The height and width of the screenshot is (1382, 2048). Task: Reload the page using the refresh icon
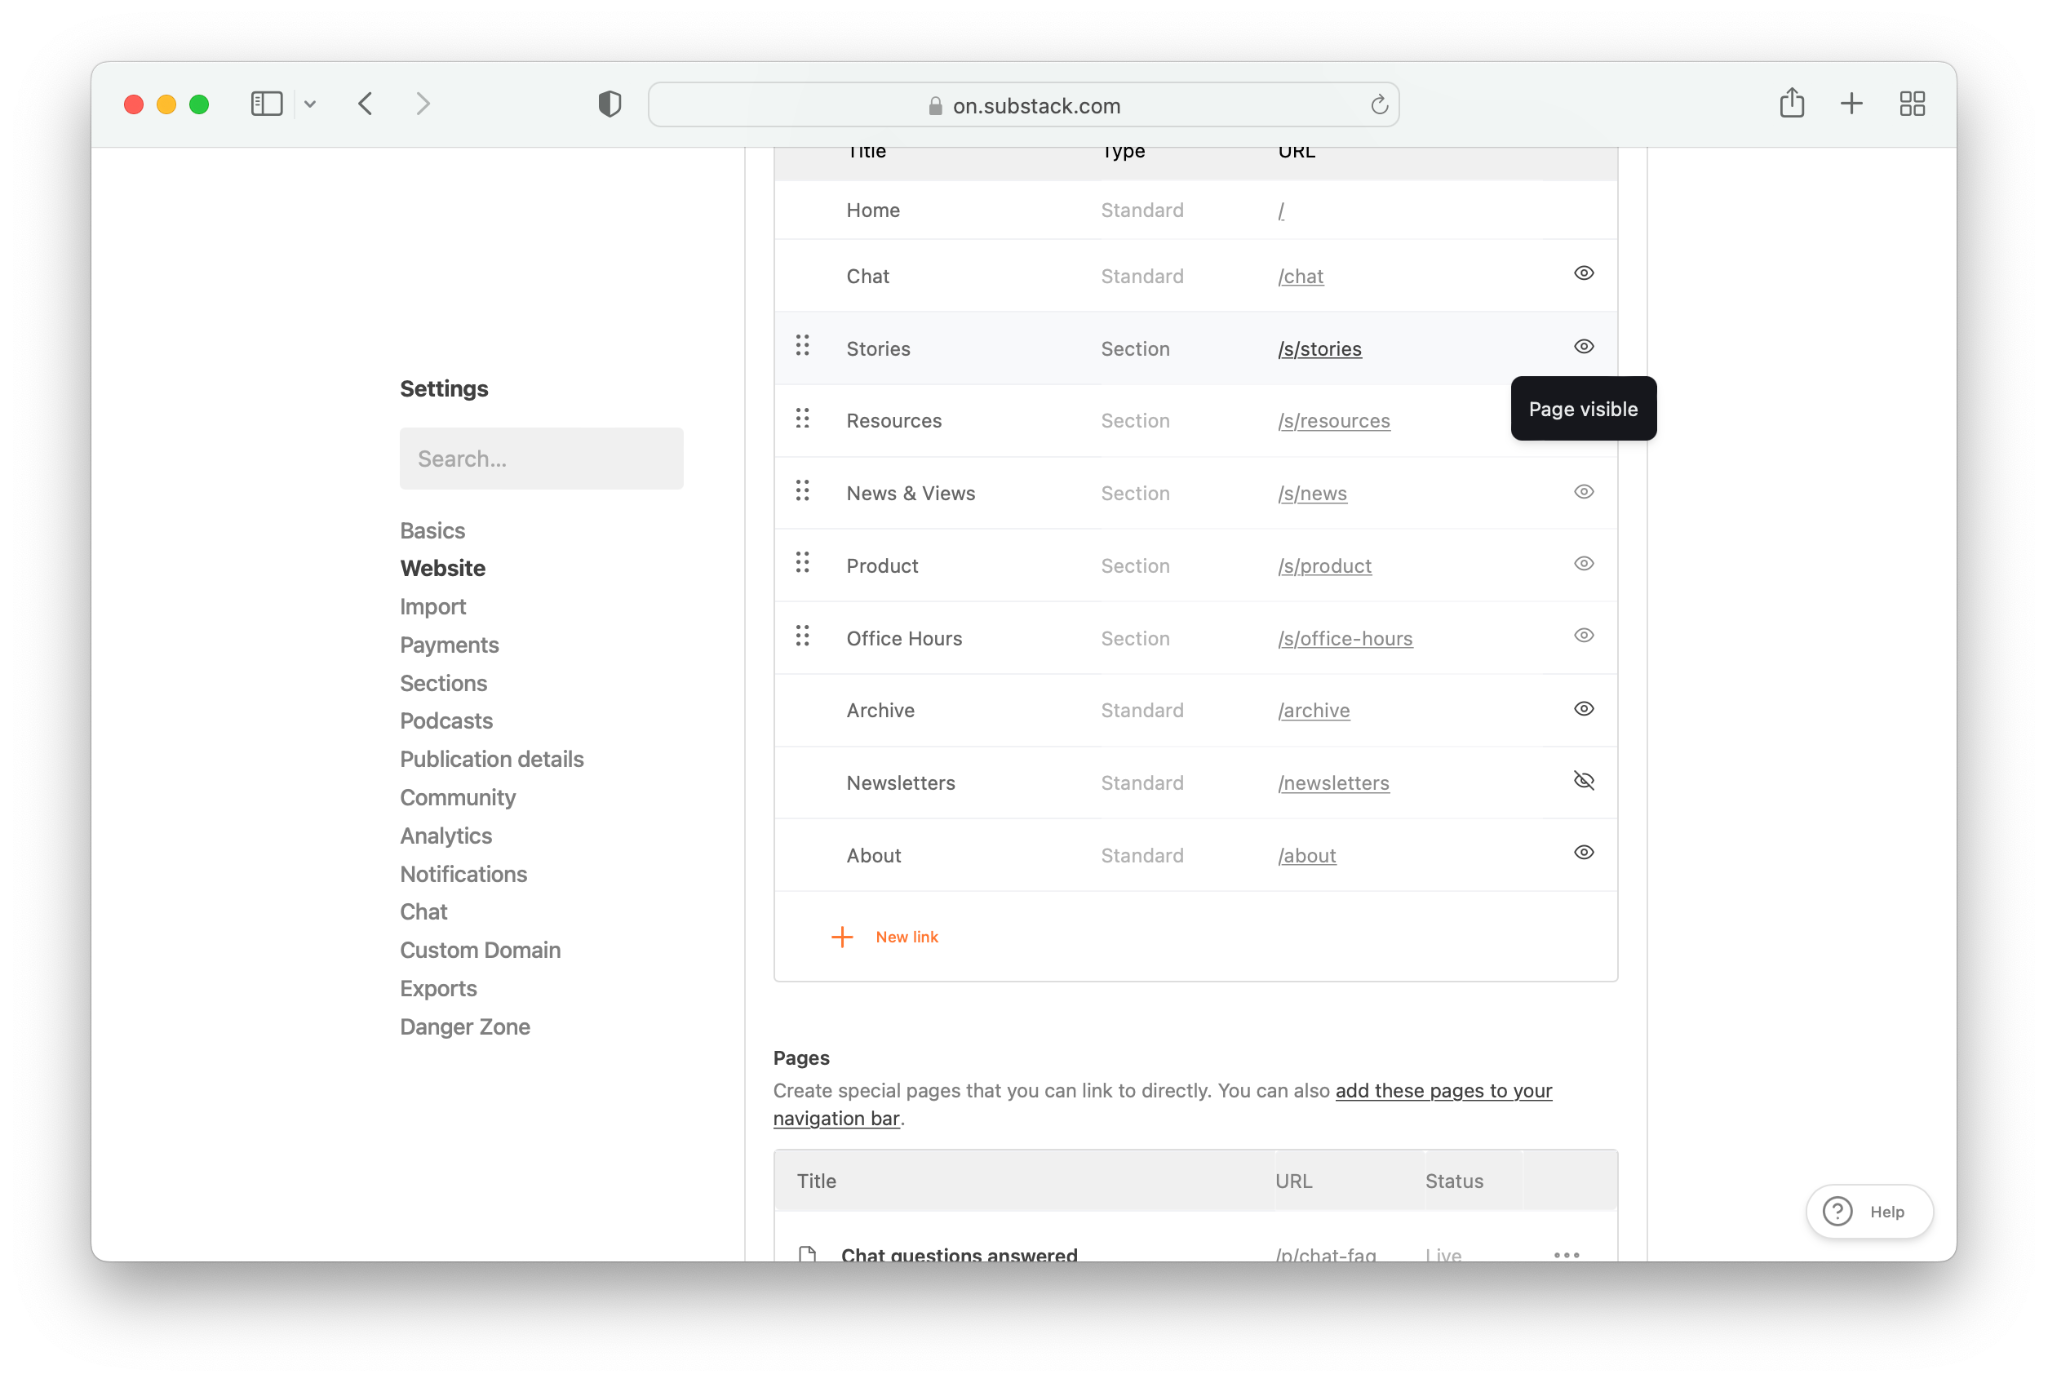pos(1379,104)
